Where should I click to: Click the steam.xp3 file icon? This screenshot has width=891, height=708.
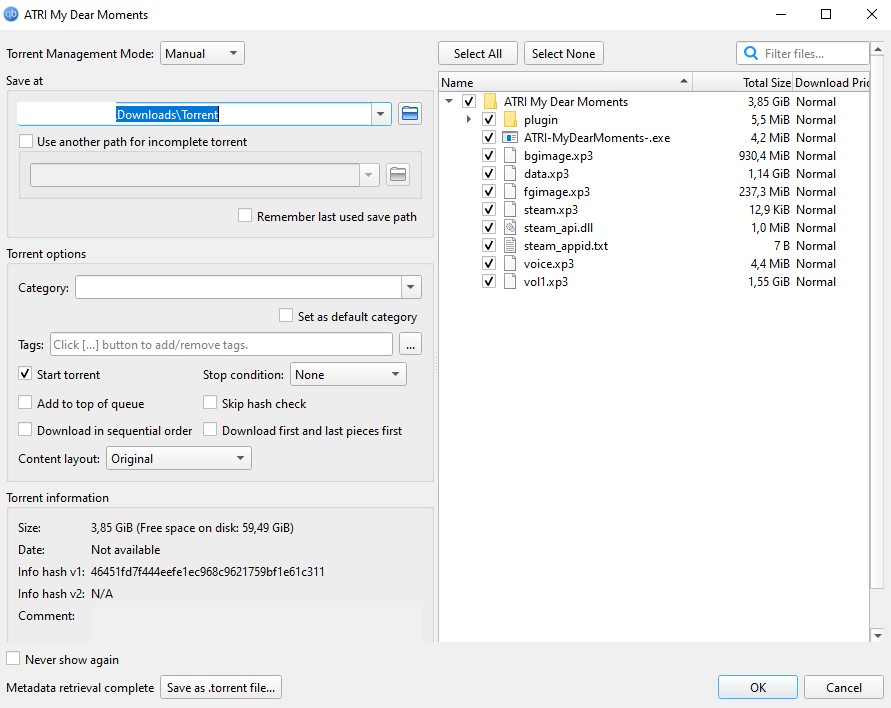pos(510,210)
